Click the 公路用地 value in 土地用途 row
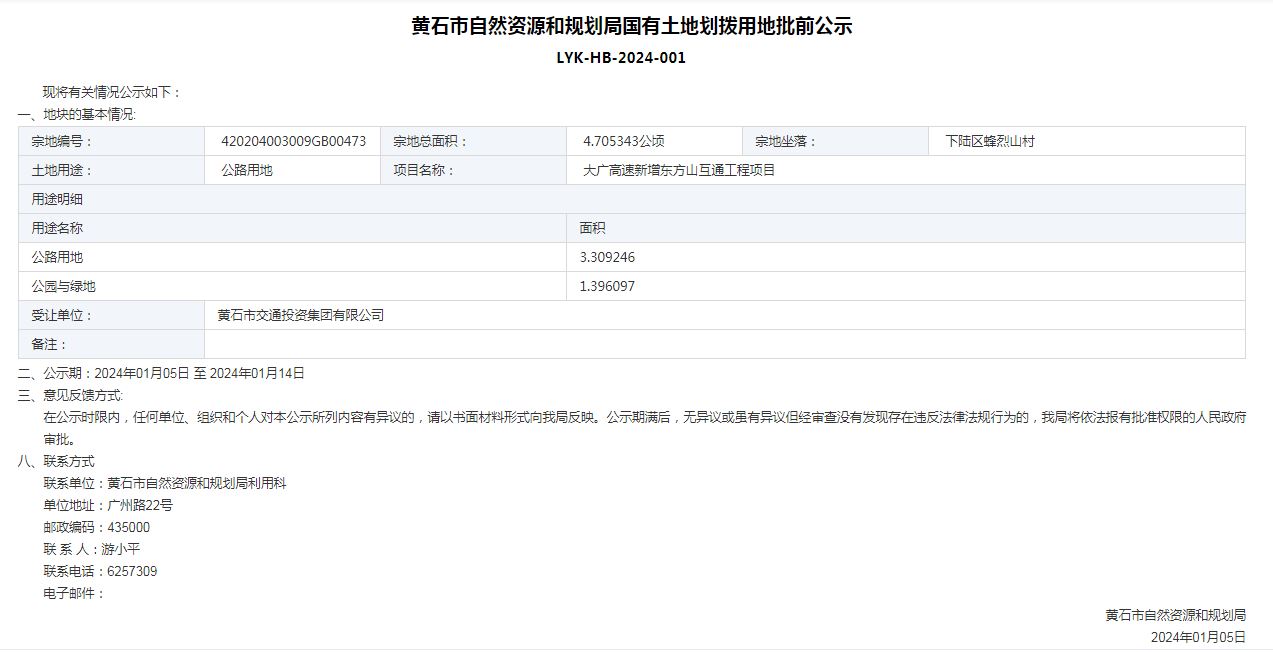 pos(246,170)
